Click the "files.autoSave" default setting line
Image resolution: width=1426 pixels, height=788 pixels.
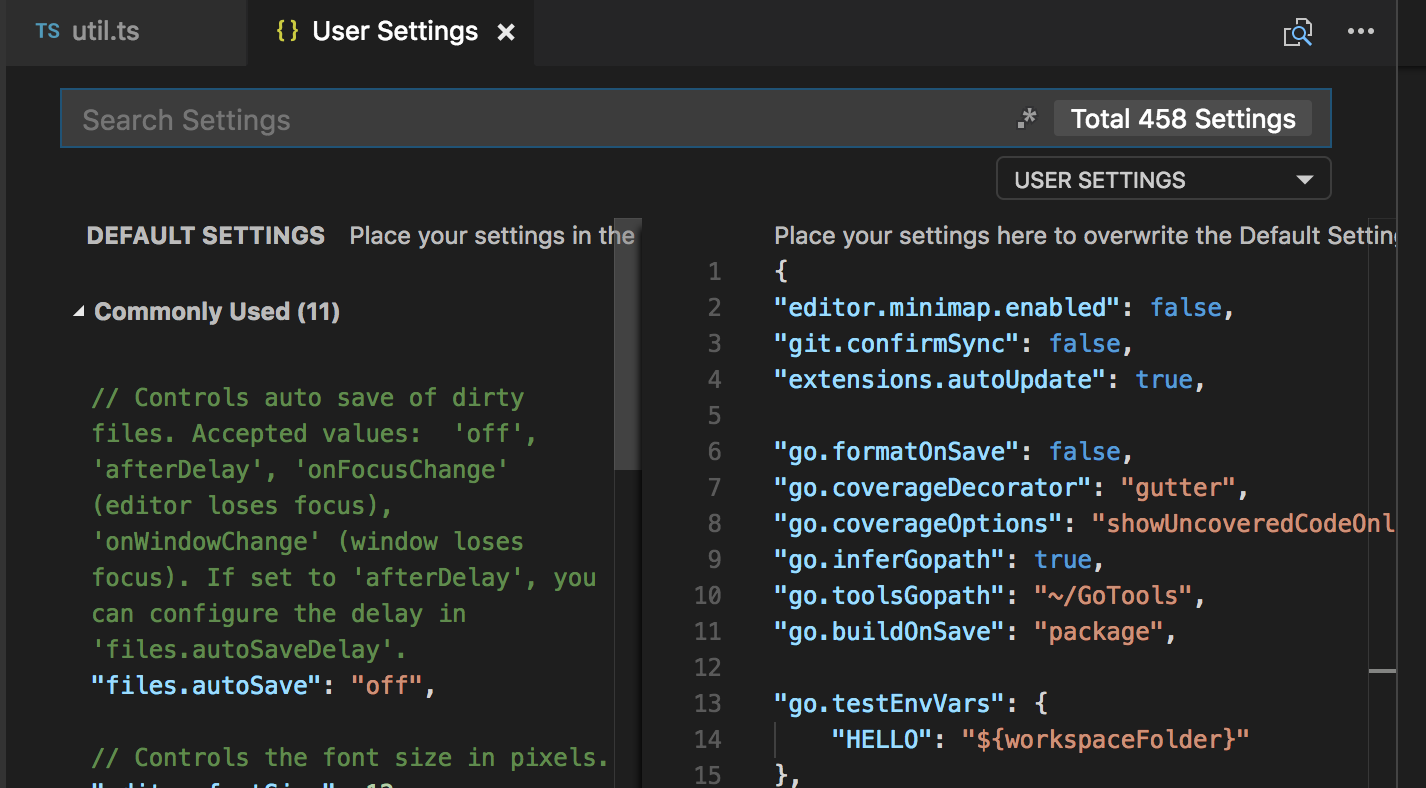pyautogui.click(x=264, y=686)
